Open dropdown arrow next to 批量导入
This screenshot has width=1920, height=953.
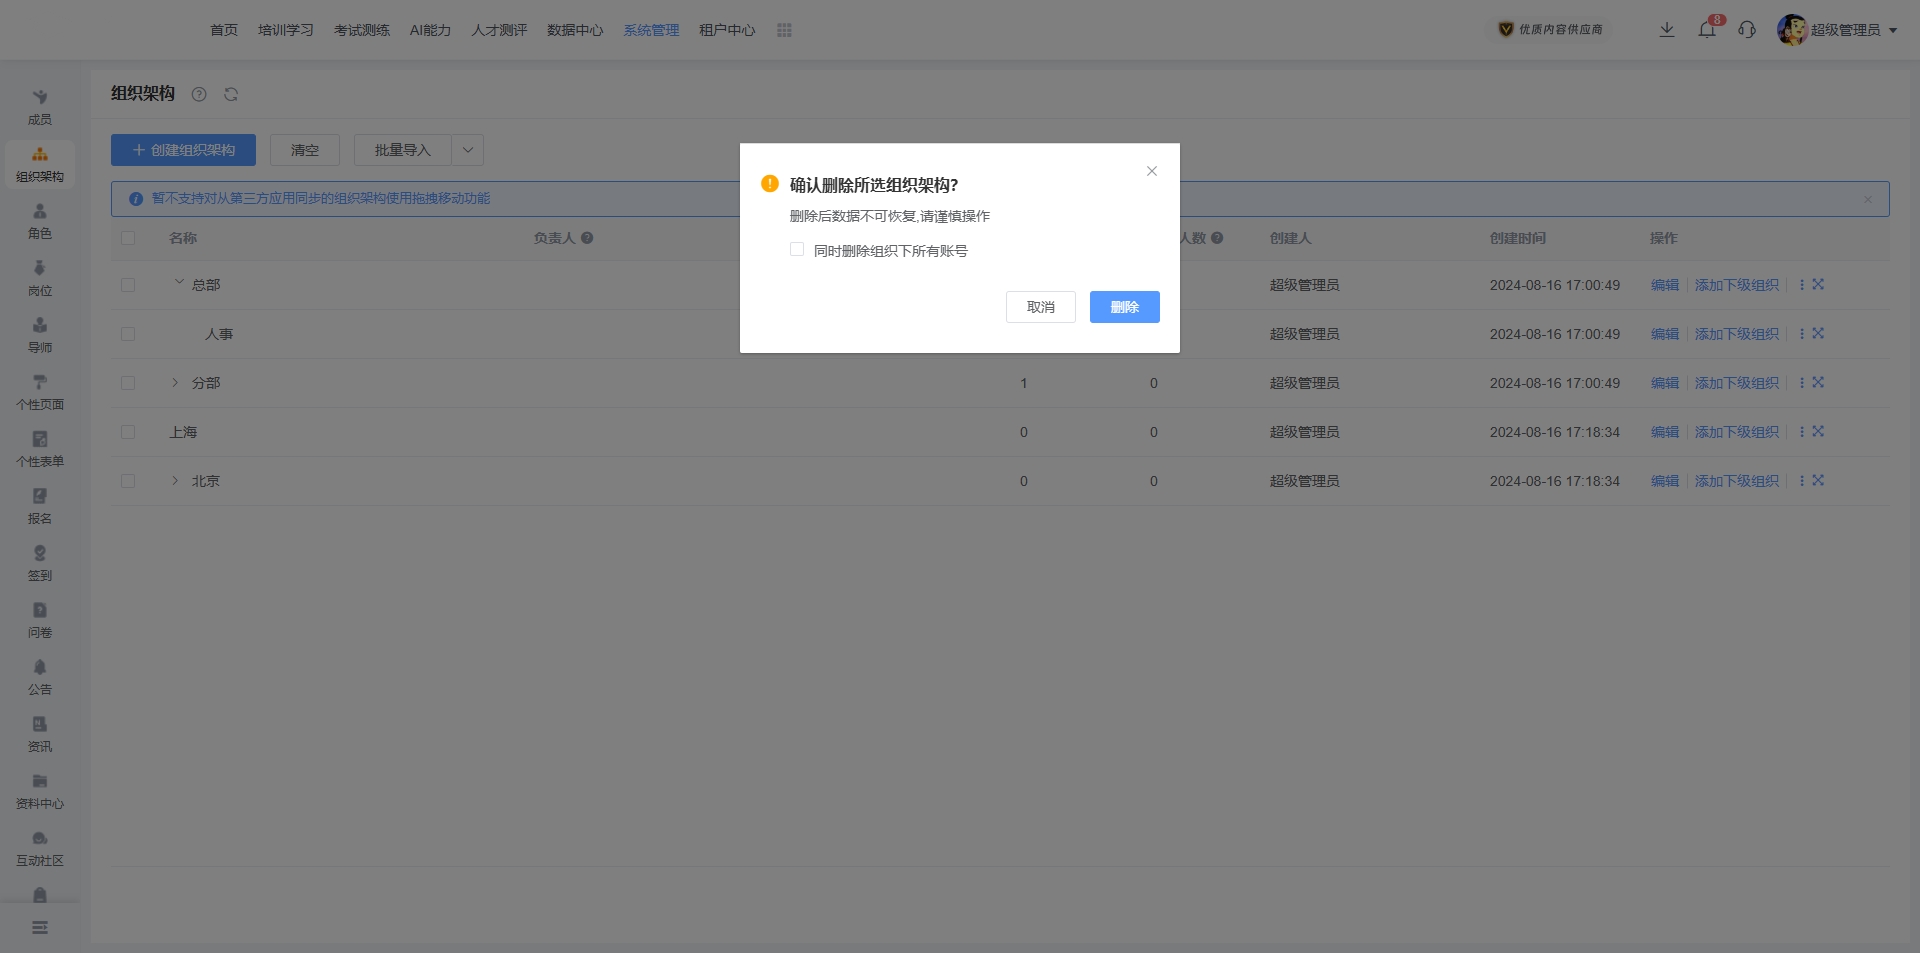pyautogui.click(x=467, y=150)
